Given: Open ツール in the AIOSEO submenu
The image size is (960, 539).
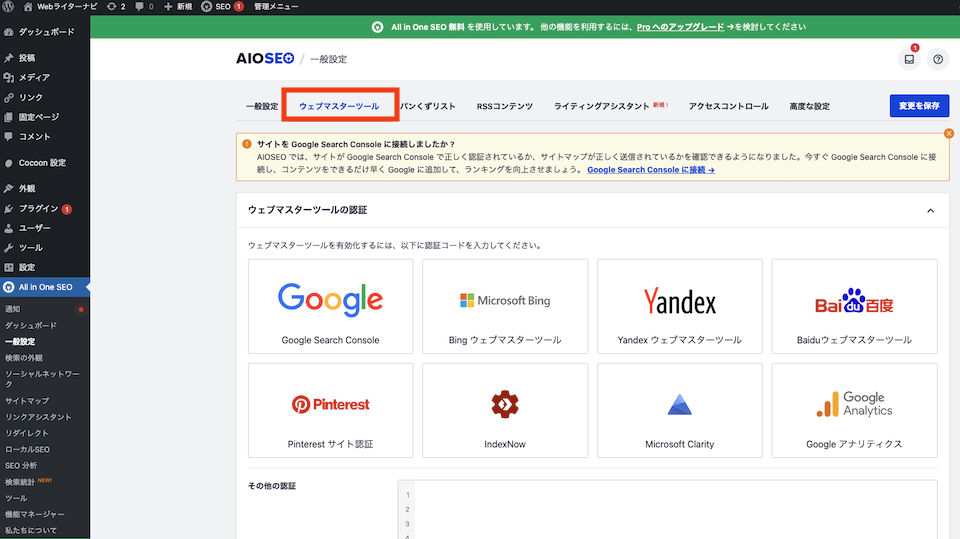Looking at the screenshot, I should (16, 498).
